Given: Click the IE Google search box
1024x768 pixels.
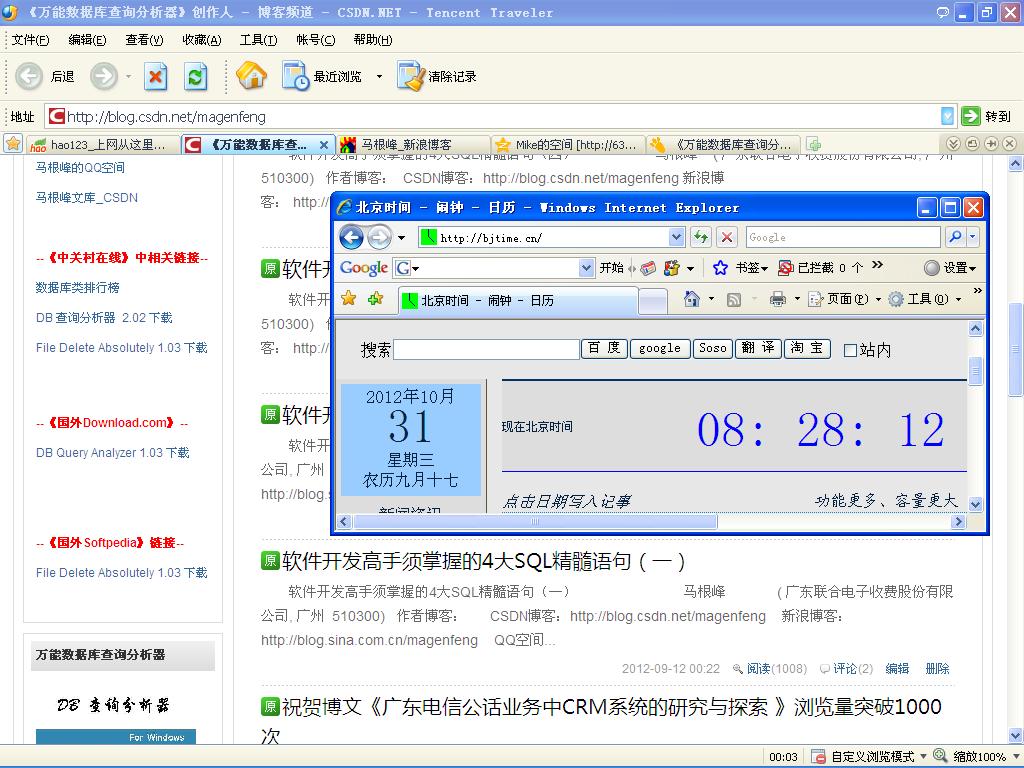Looking at the screenshot, I should pyautogui.click(x=842, y=237).
